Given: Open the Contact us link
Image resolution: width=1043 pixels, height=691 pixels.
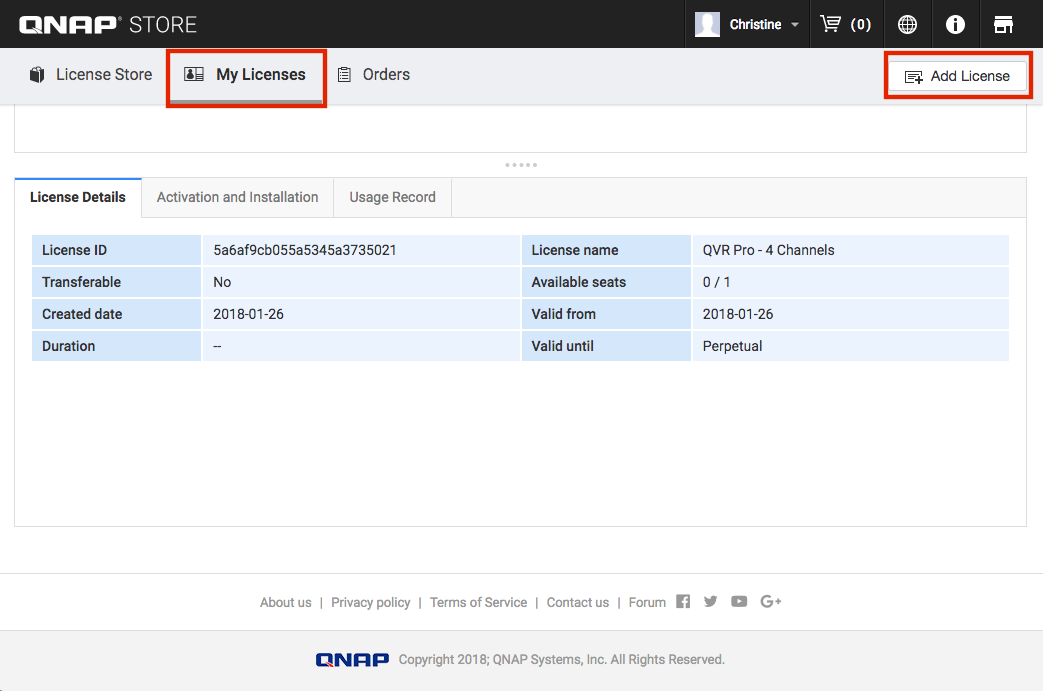Looking at the screenshot, I should click(577, 602).
